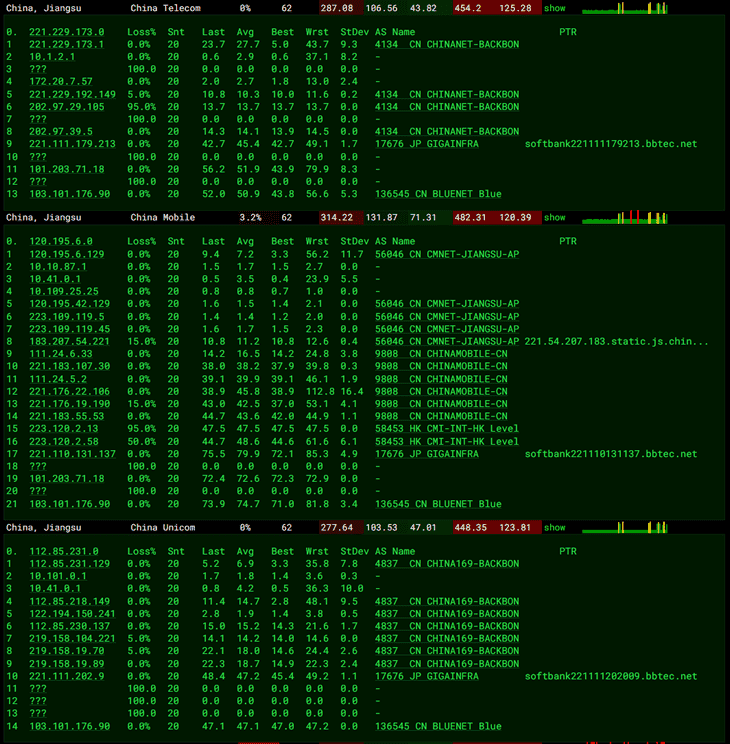Select 'China Mobile' provider label

pyautogui.click(x=163, y=217)
